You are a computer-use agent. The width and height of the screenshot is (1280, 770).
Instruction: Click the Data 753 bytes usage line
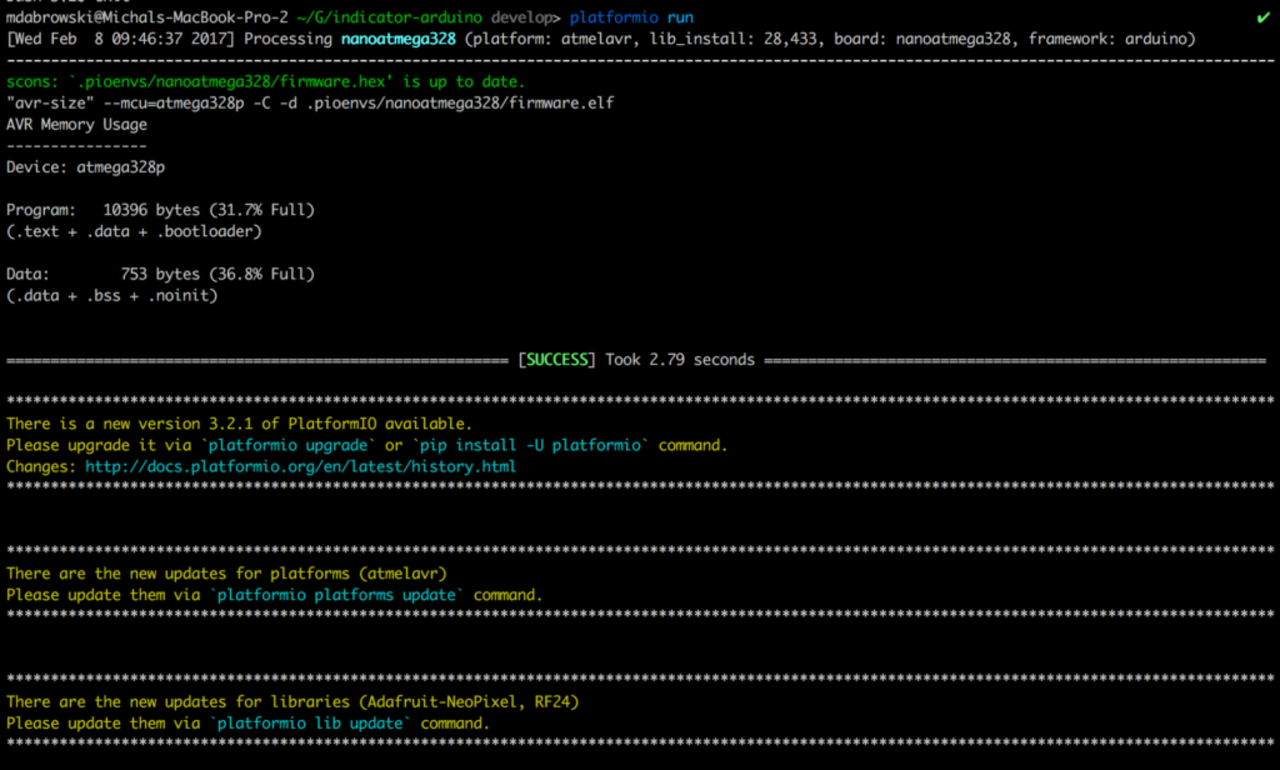pos(160,274)
